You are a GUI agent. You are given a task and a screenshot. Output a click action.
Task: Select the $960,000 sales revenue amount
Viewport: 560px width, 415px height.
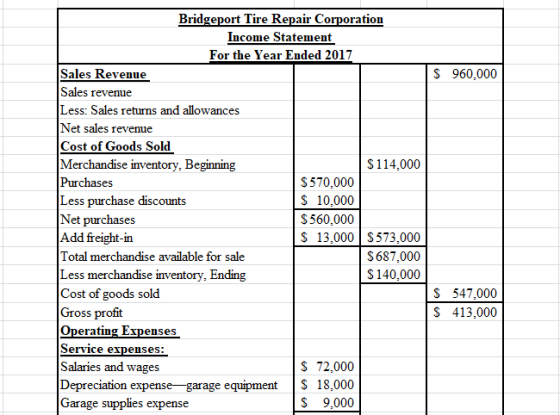point(465,74)
